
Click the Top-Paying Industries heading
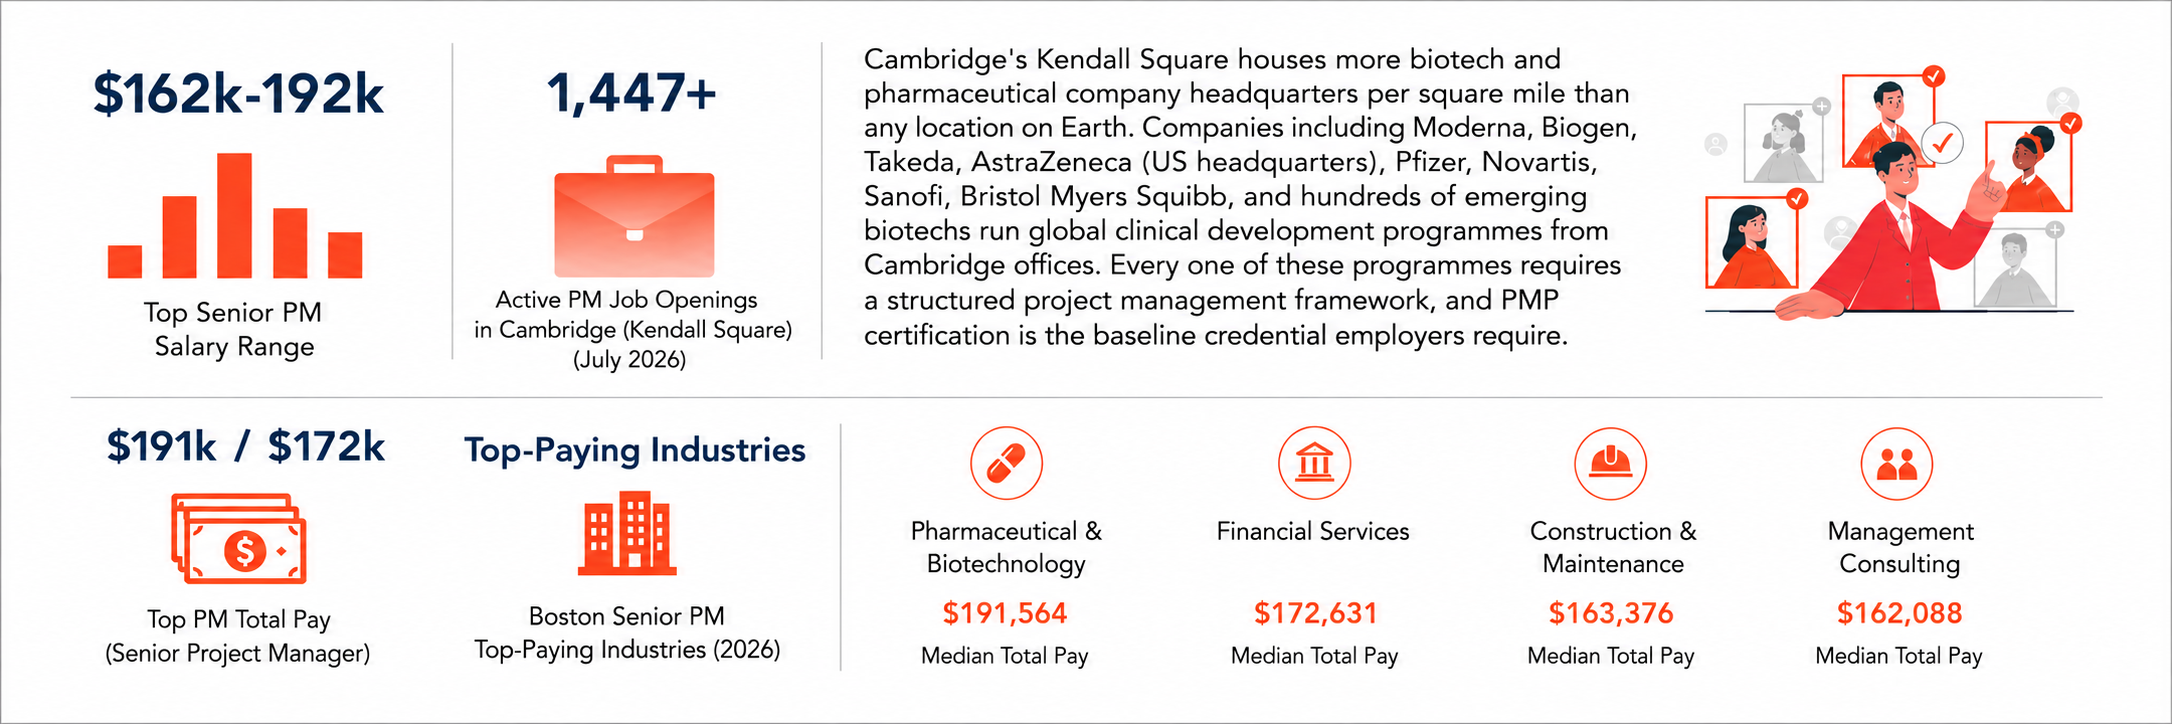click(x=635, y=450)
